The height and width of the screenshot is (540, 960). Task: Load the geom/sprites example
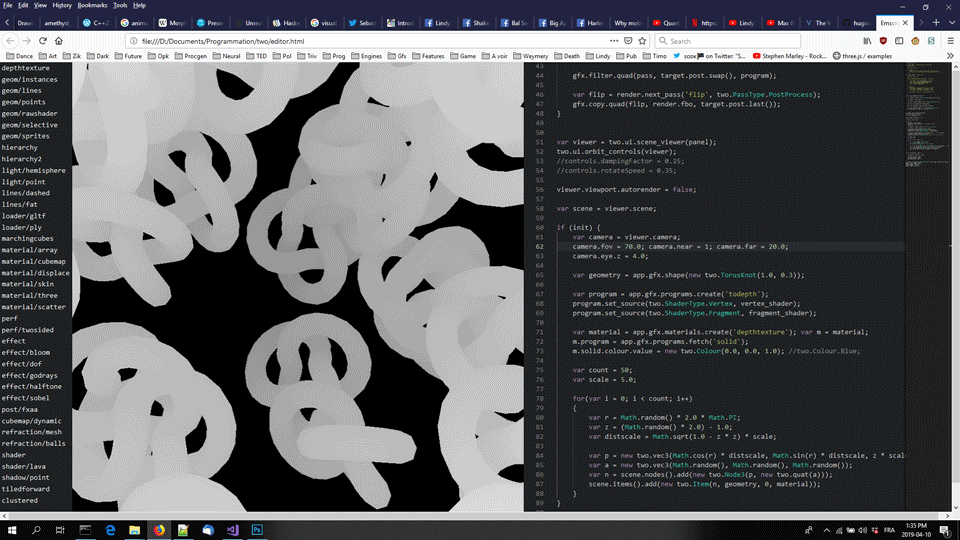click(26, 137)
